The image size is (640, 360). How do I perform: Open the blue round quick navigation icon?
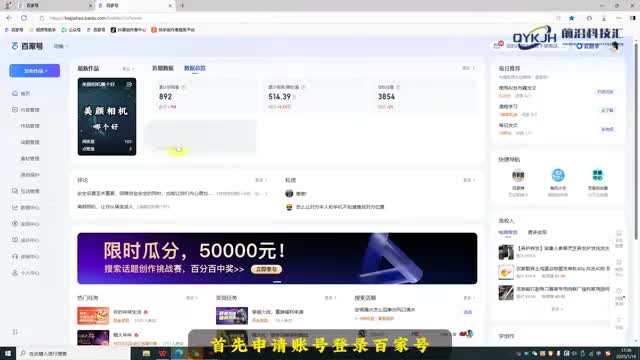pyautogui.click(x=558, y=176)
